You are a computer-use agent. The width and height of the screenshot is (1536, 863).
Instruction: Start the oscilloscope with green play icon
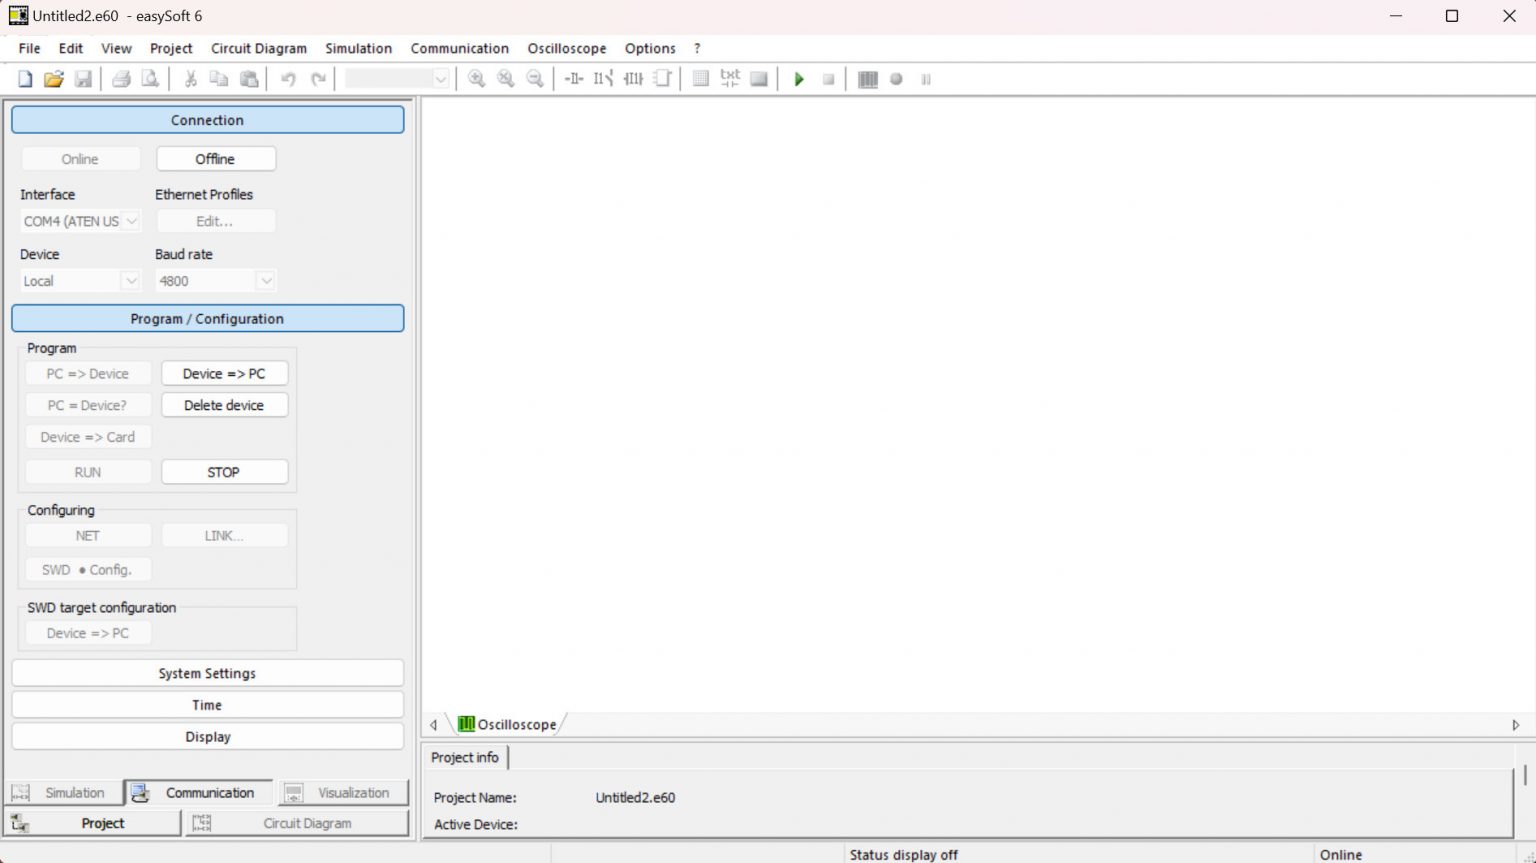coord(798,79)
